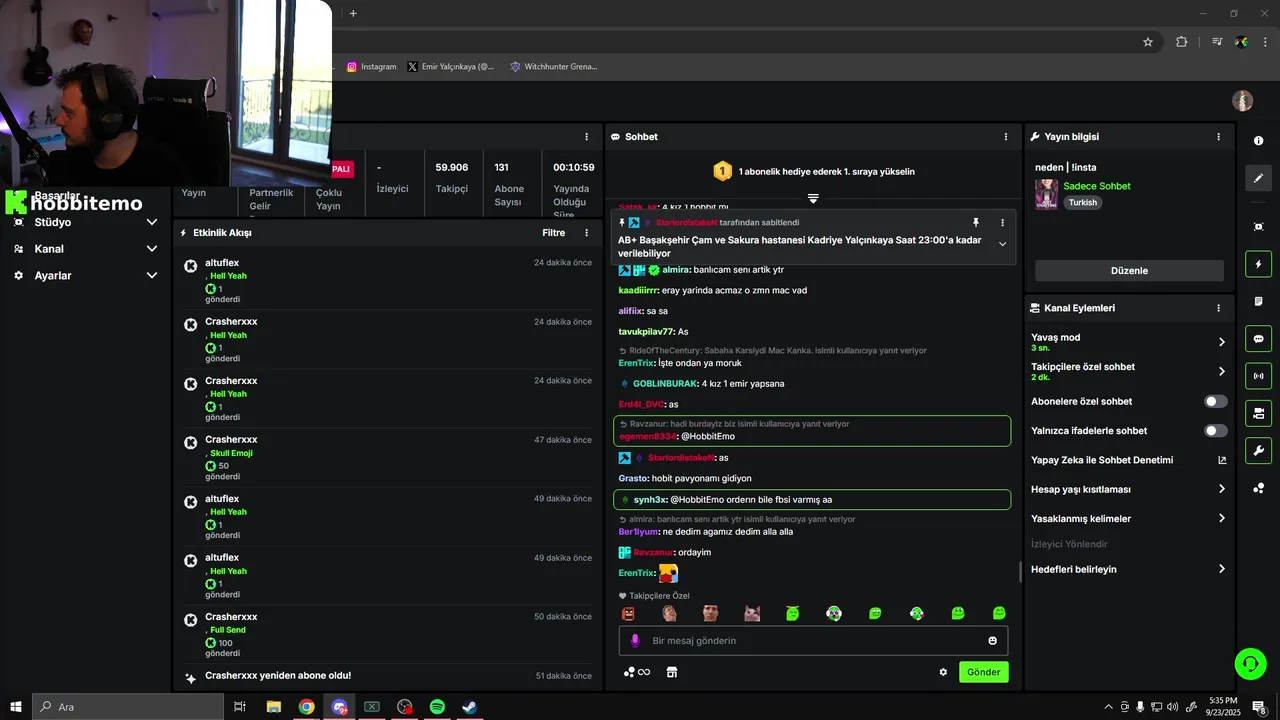Image resolution: width=1280 pixels, height=720 pixels.
Task: Toggle the chat bubble panel icon
Action: click(x=1258, y=339)
